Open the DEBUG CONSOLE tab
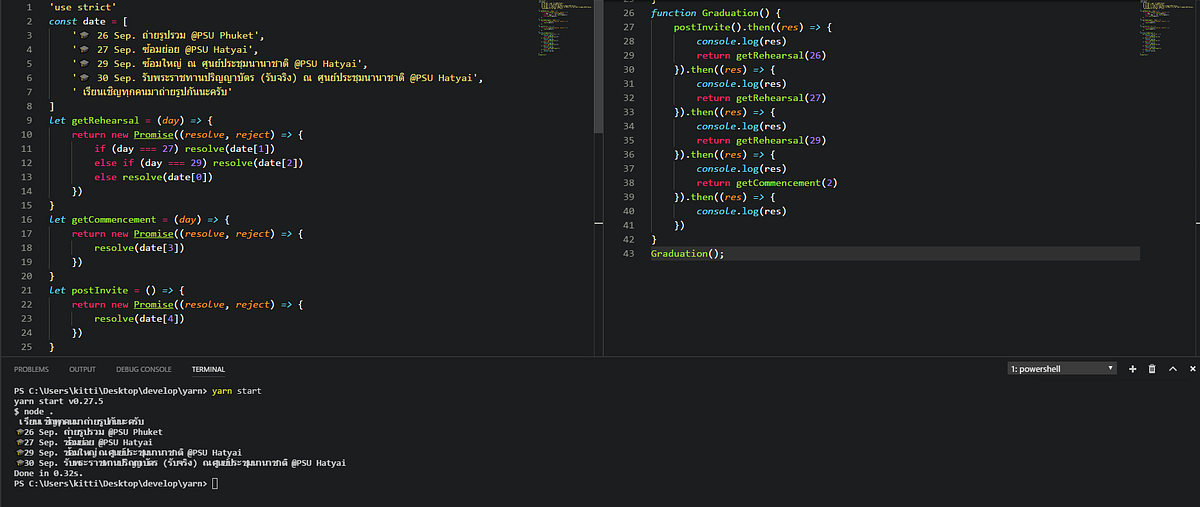The image size is (1200, 507). [143, 369]
